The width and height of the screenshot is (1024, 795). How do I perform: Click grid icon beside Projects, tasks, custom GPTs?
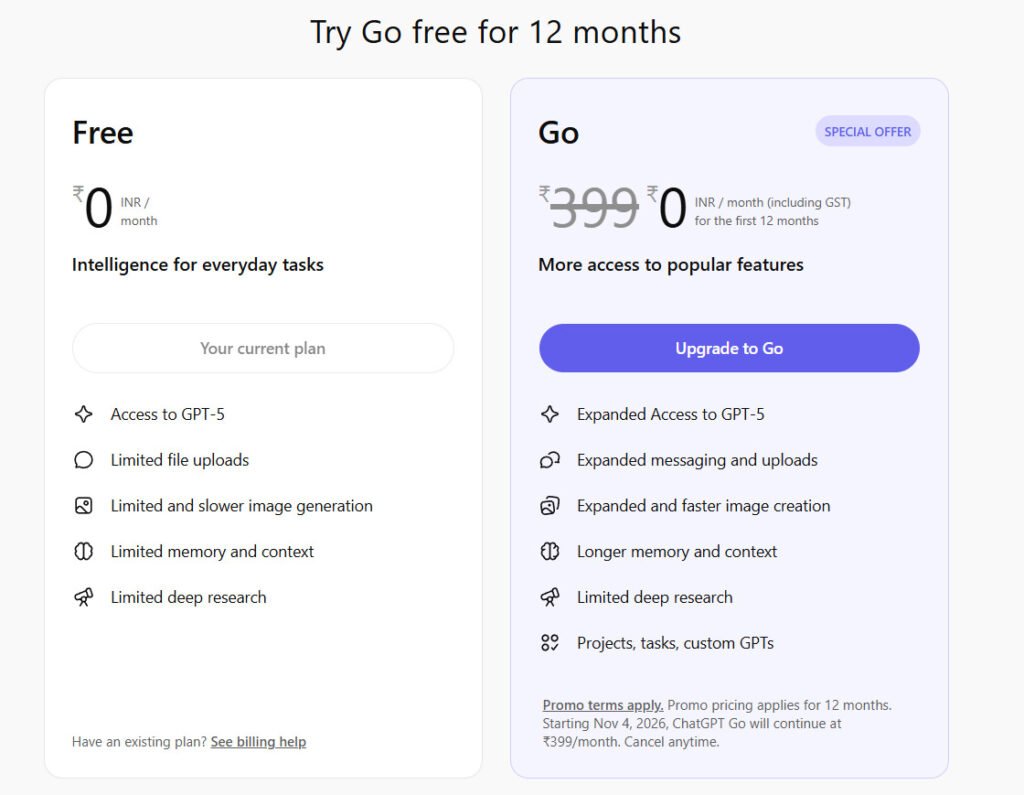click(550, 643)
